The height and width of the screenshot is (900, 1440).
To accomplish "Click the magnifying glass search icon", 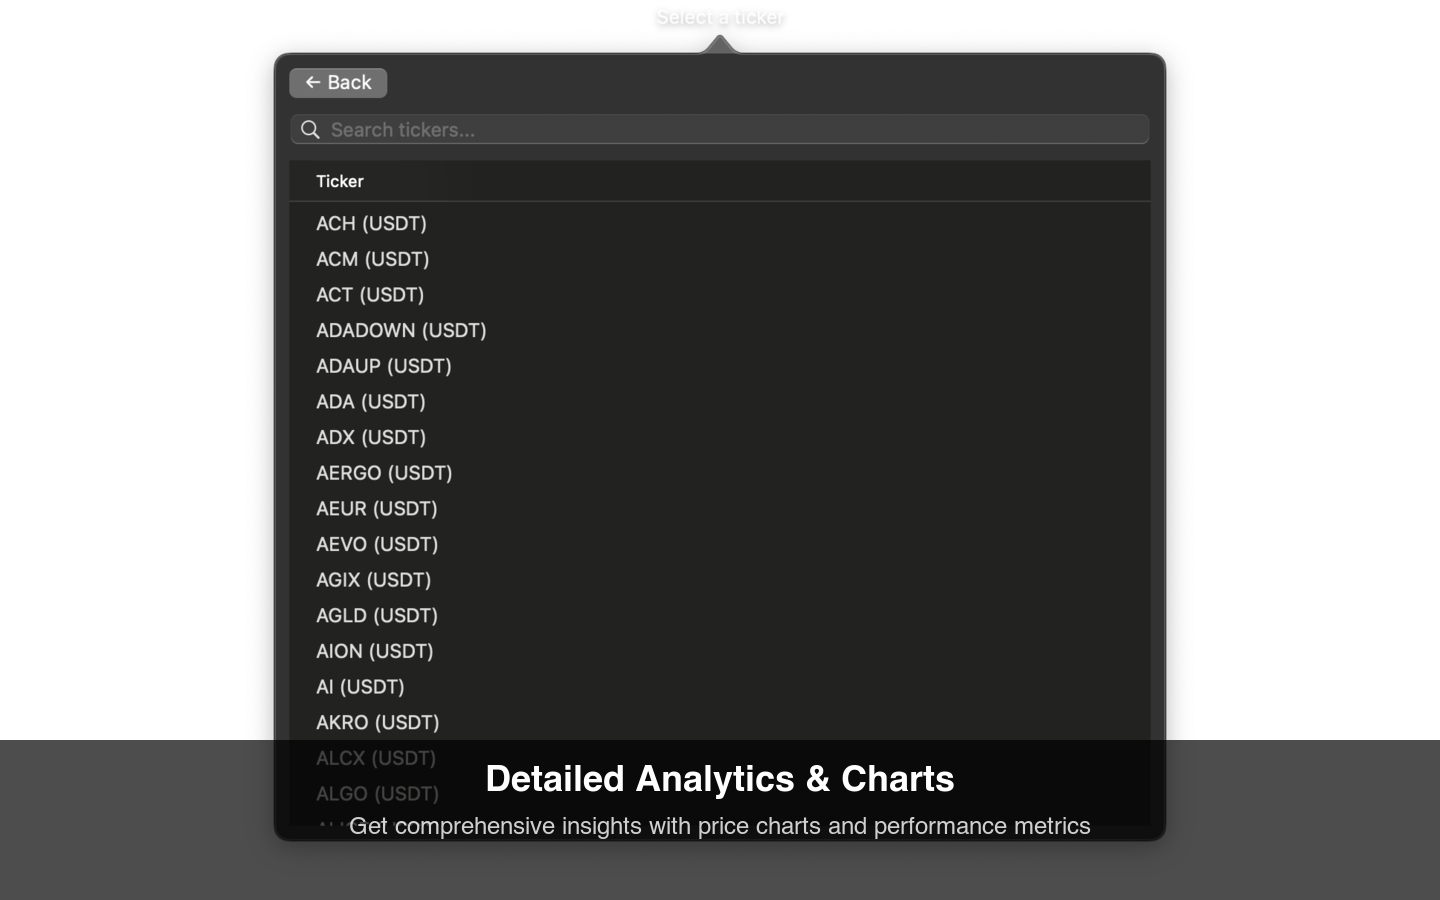I will (310, 130).
